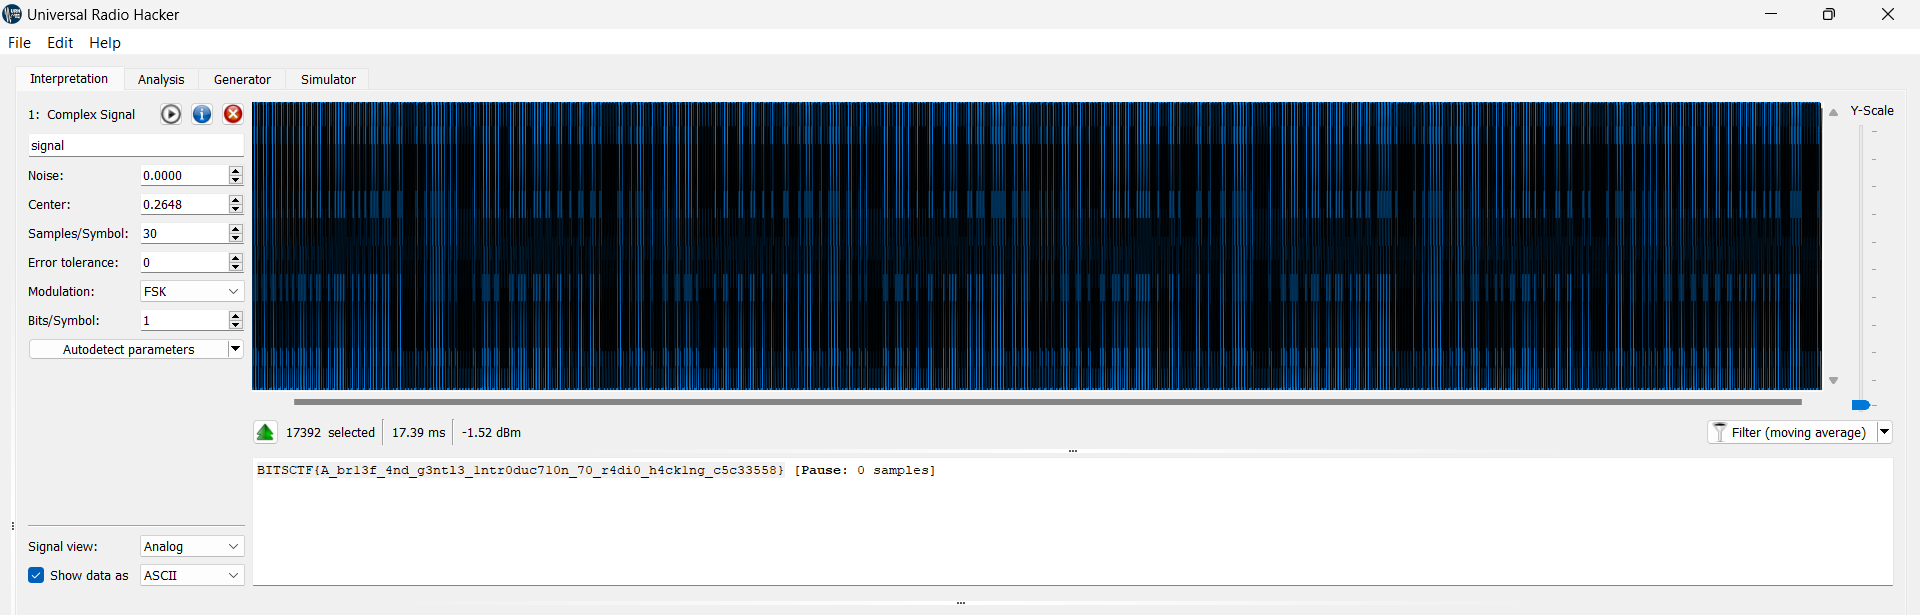Click the Autodetect parameters button
This screenshot has width=1920, height=615.
coord(128,349)
